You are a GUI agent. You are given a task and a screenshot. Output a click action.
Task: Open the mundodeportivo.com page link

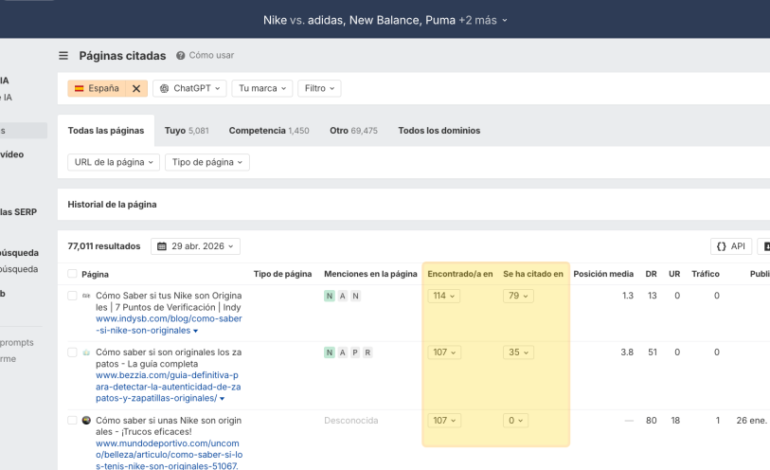169,455
